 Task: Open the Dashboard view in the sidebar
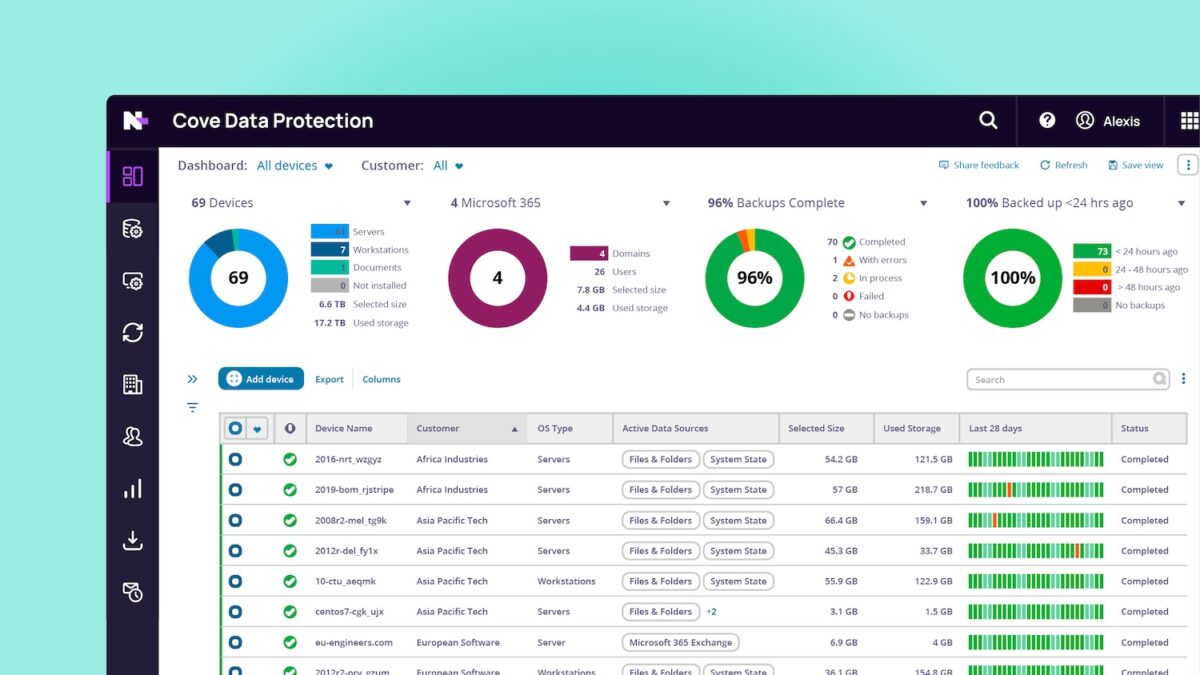[133, 177]
